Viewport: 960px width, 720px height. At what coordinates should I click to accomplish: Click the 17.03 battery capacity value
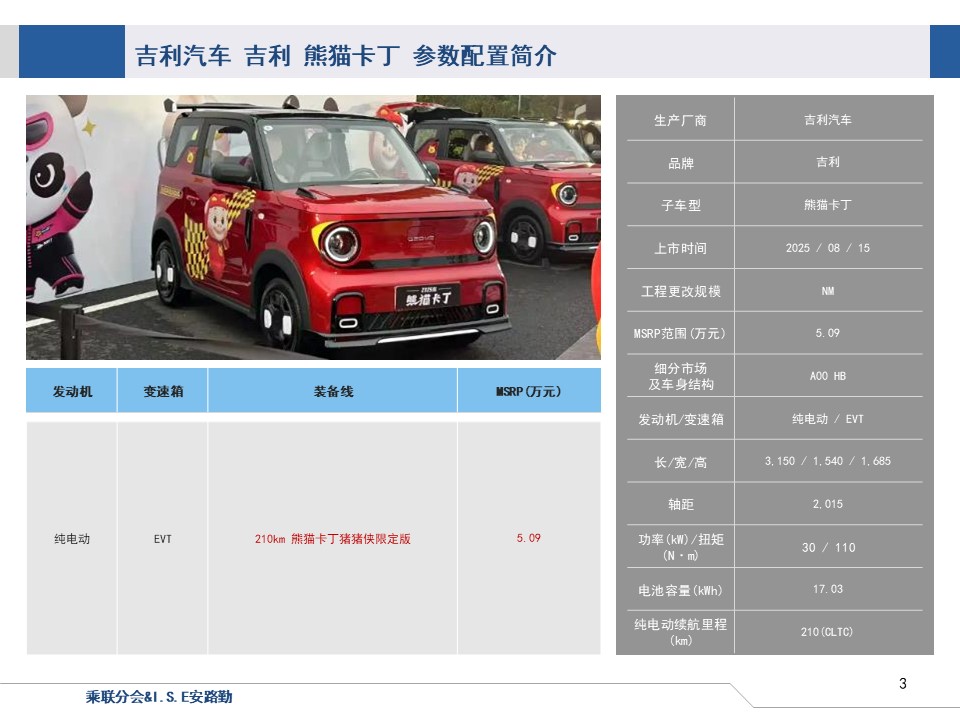[828, 589]
